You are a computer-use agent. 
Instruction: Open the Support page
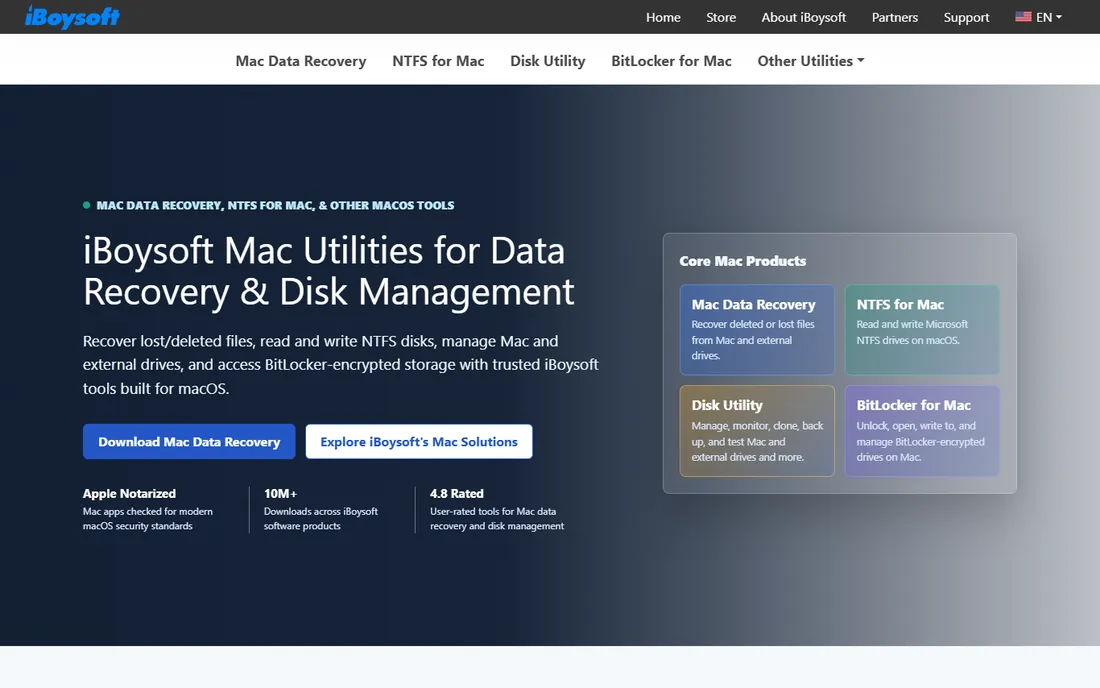click(x=966, y=18)
